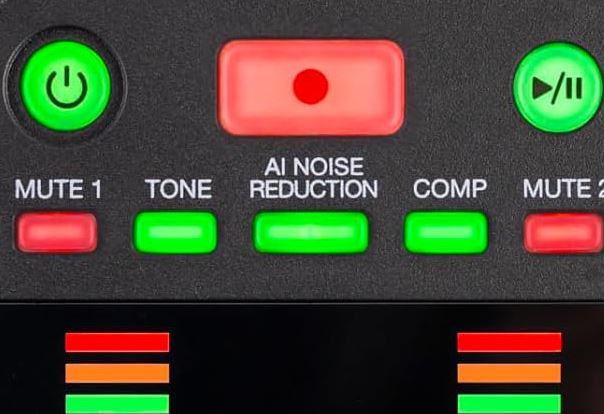Select the right meter's red clip segment

click(509, 342)
